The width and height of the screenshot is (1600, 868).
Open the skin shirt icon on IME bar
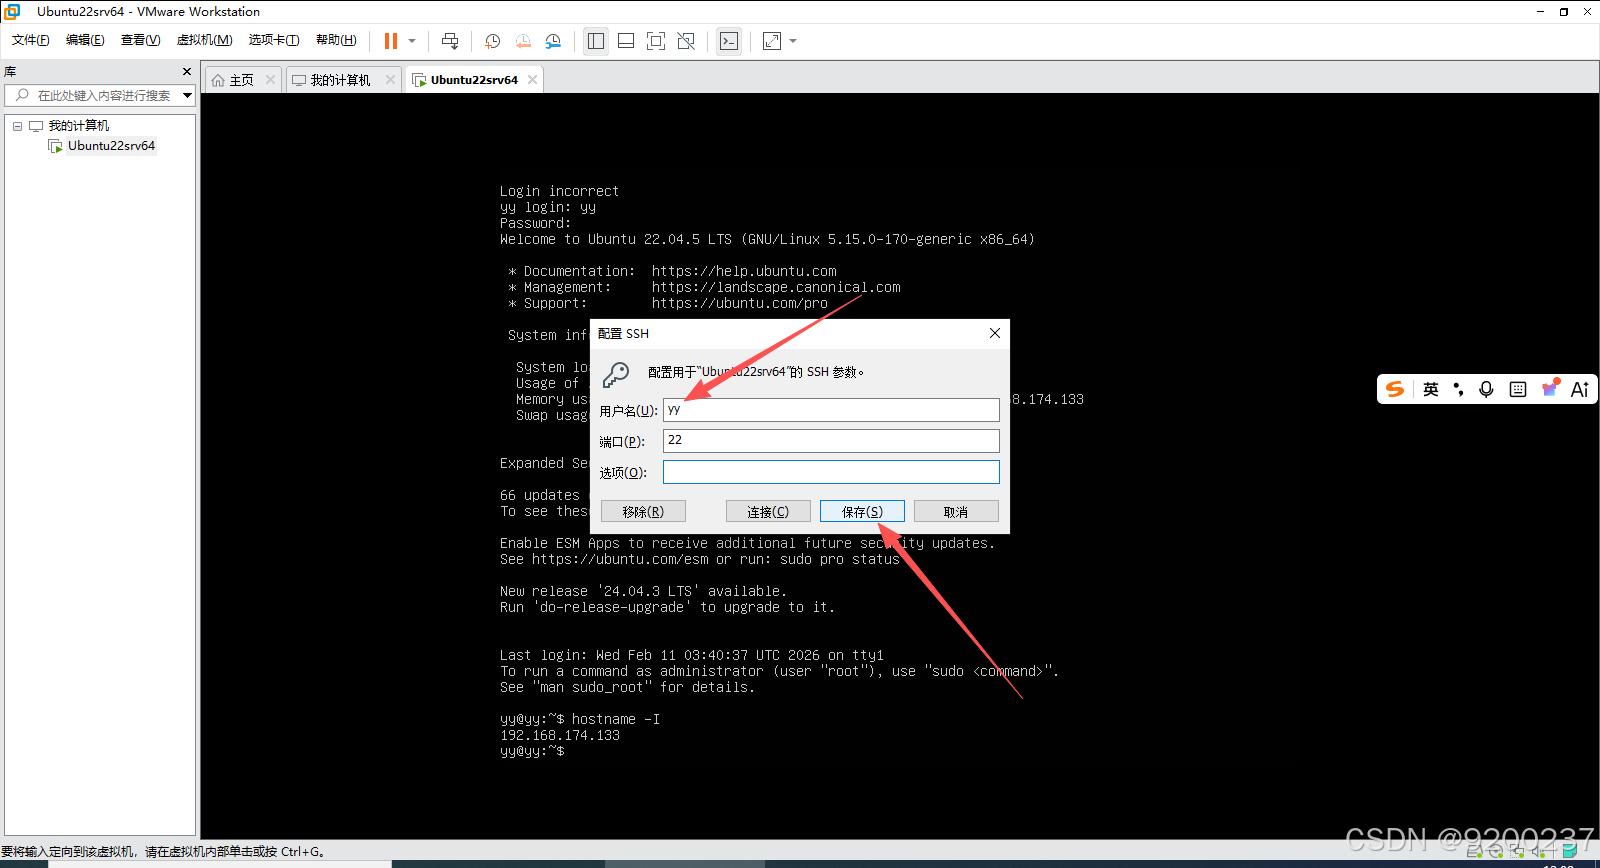tap(1550, 388)
